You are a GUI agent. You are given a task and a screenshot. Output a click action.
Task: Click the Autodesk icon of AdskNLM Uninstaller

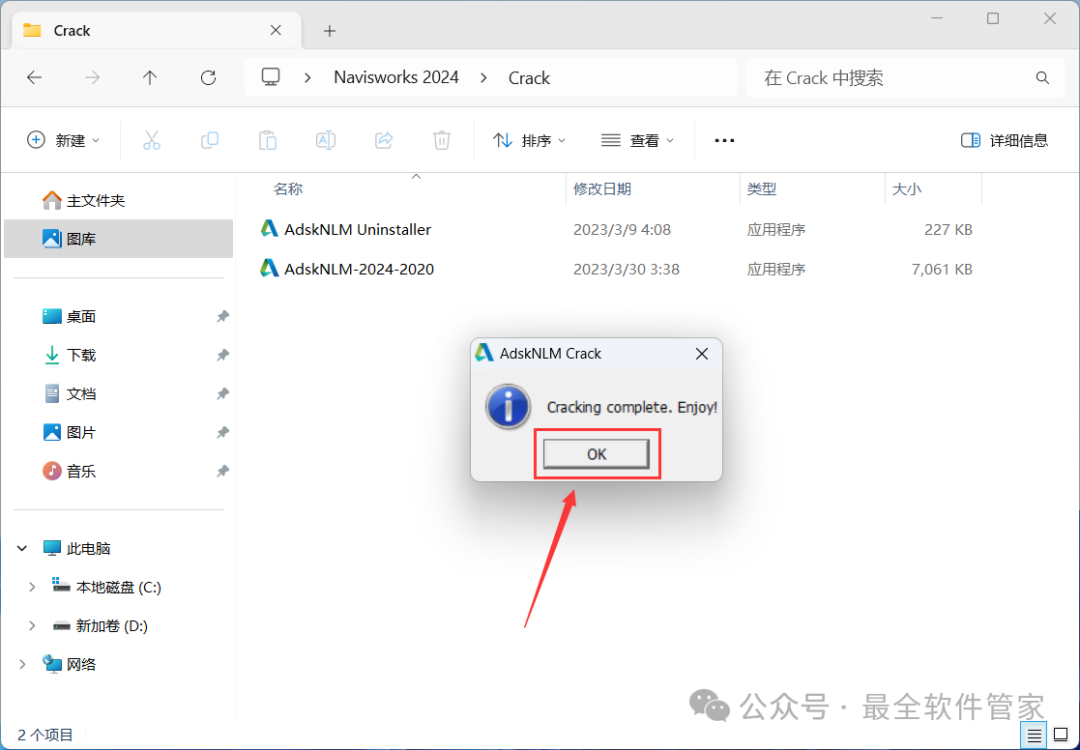tap(269, 229)
